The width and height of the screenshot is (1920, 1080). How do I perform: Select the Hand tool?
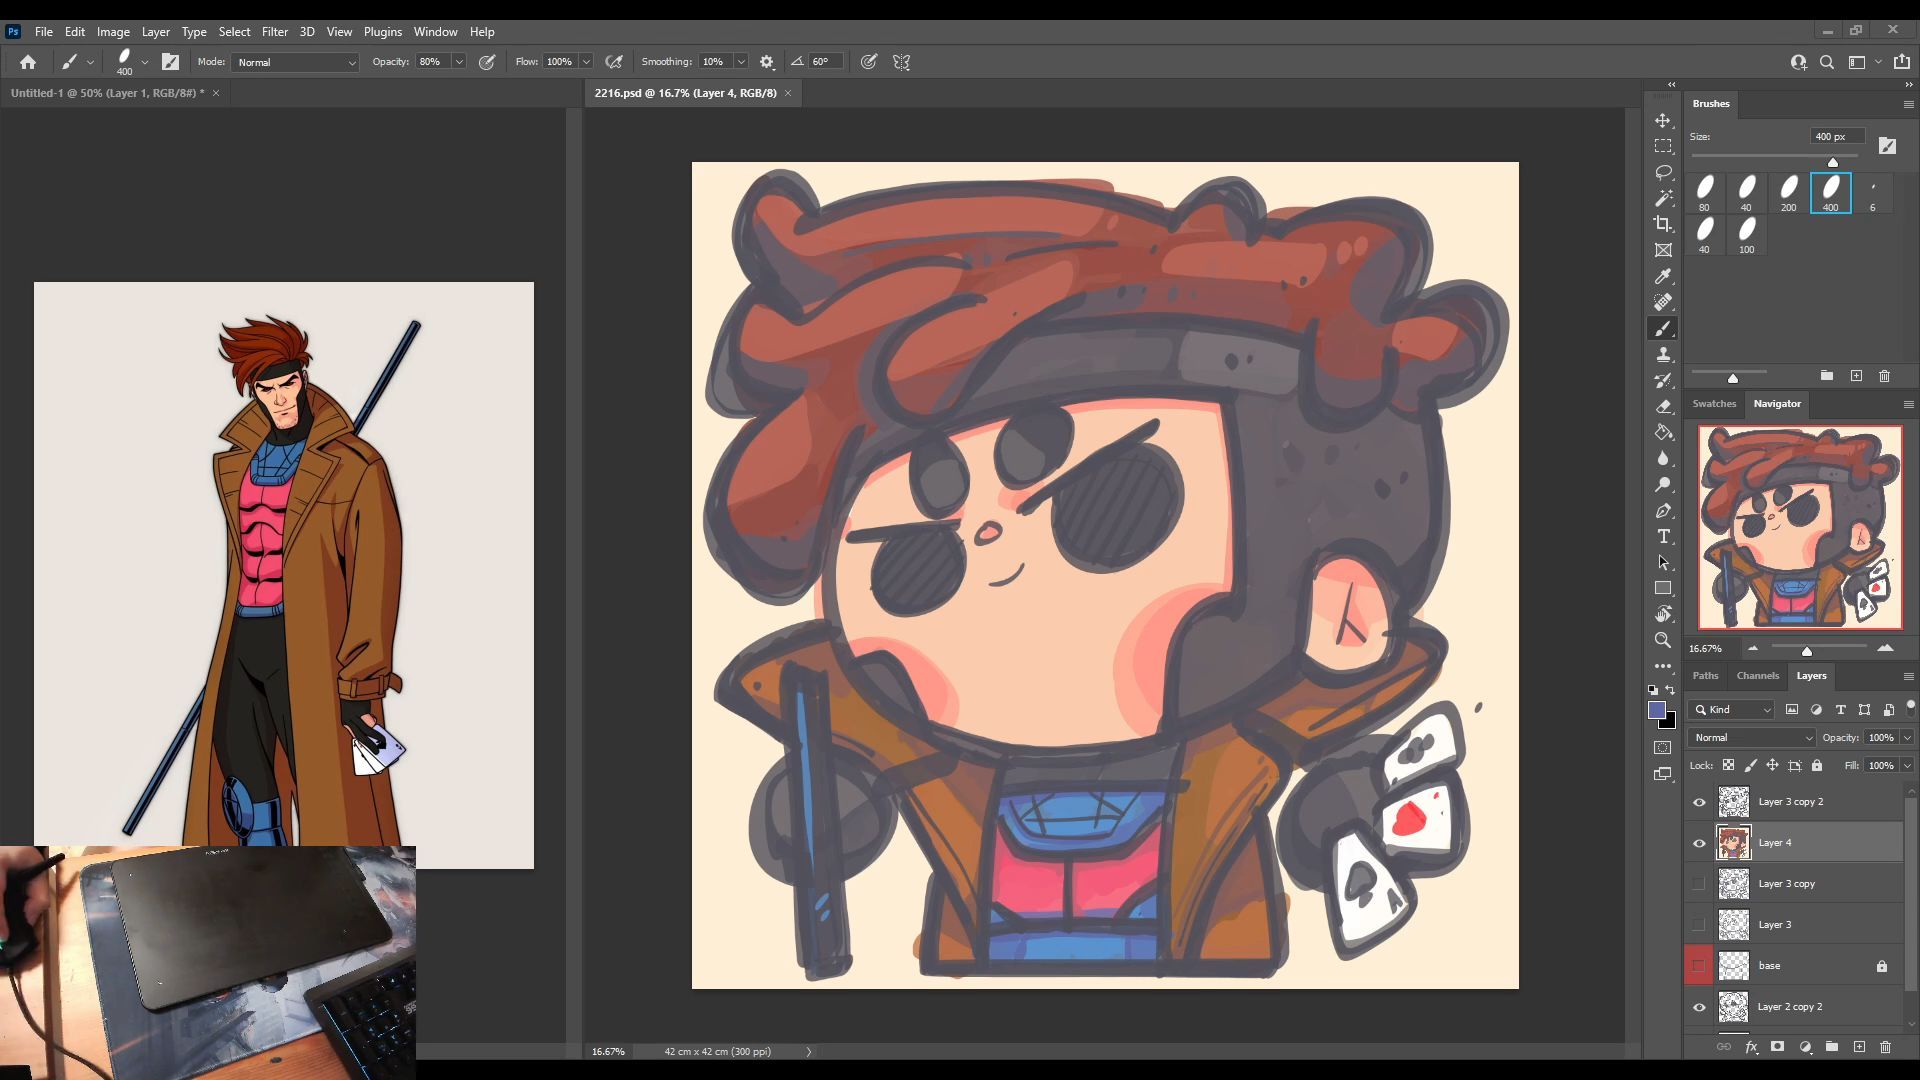(x=1663, y=614)
